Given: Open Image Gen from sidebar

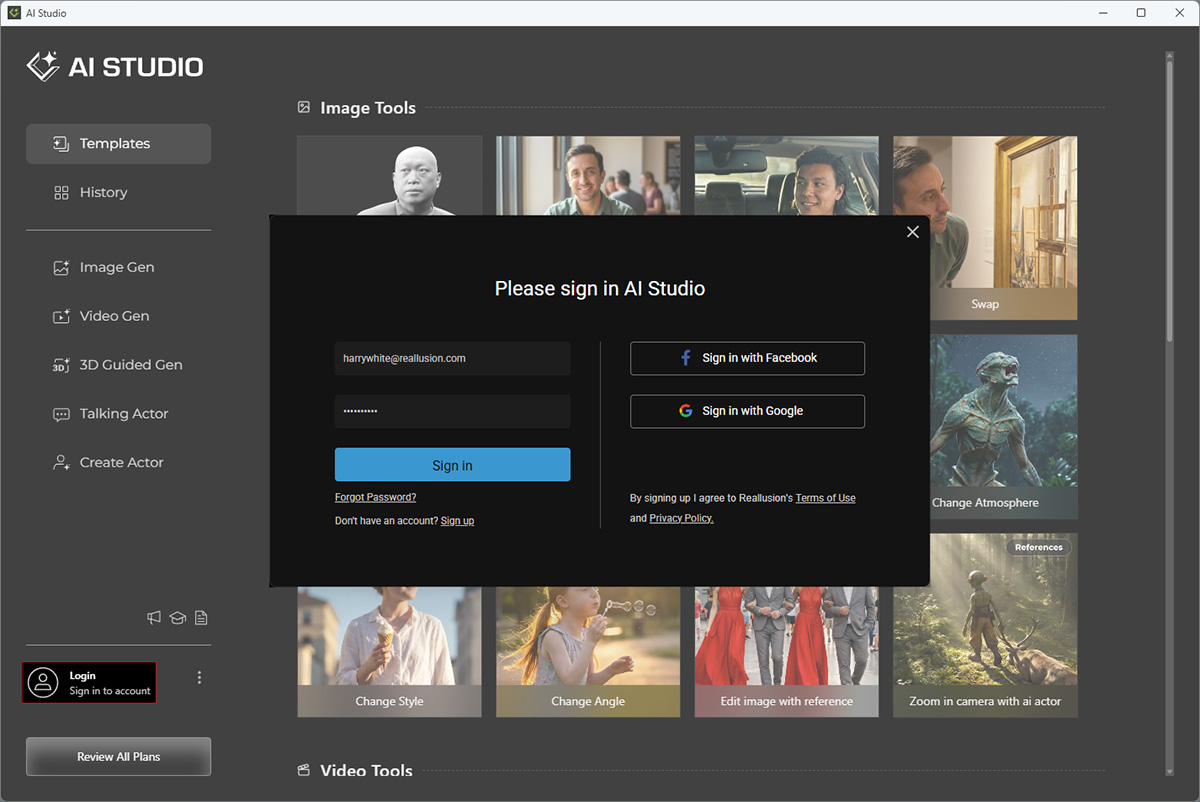Looking at the screenshot, I should [x=118, y=267].
